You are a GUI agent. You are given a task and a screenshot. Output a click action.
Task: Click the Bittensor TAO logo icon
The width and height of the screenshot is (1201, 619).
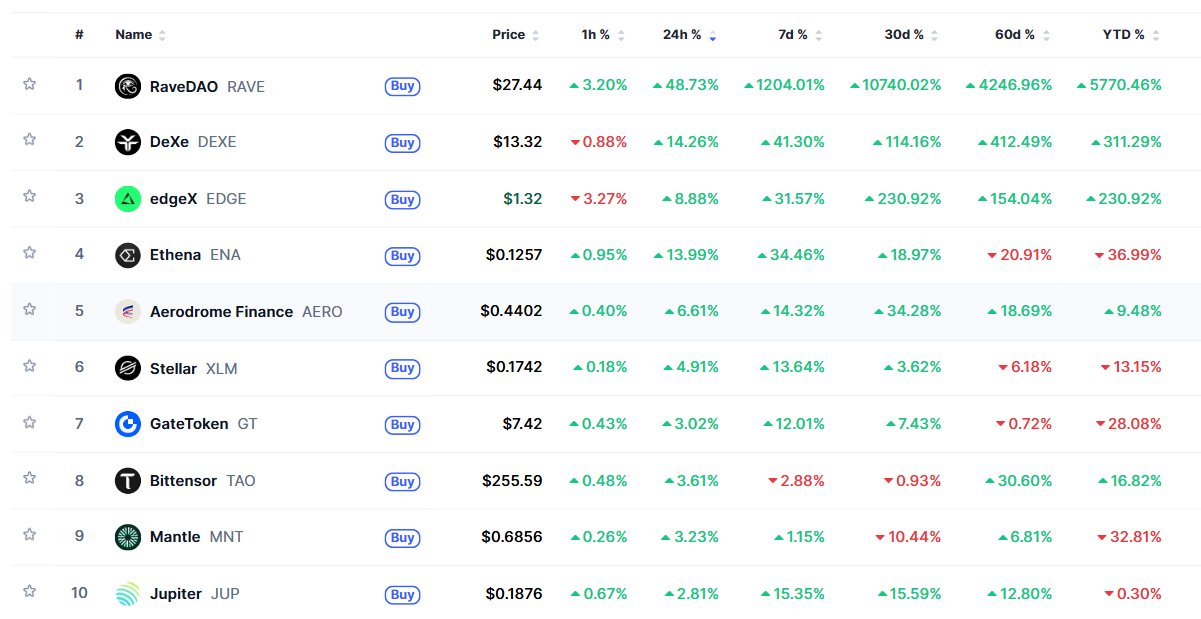[x=128, y=481]
